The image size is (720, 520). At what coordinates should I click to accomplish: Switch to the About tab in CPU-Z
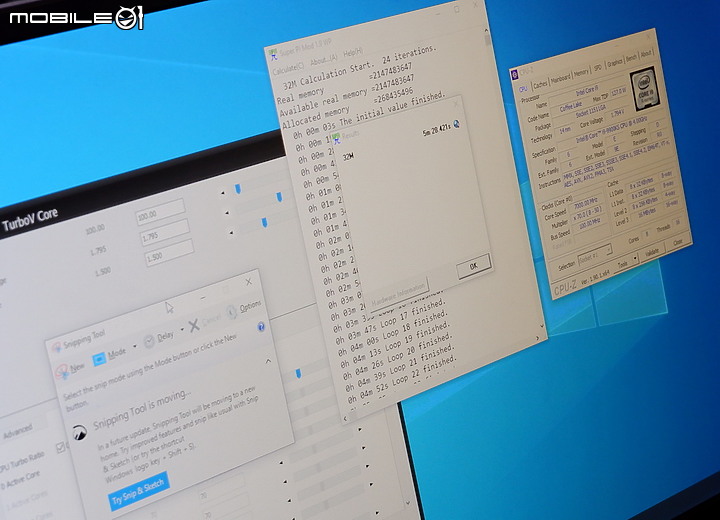[x=646, y=54]
